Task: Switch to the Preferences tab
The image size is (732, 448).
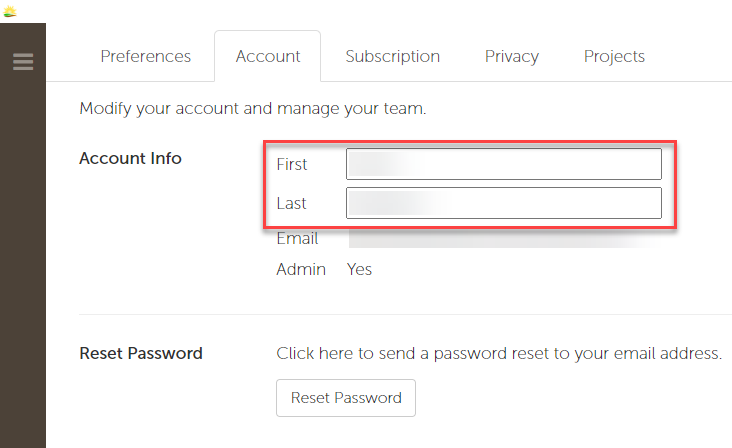Action: point(146,56)
